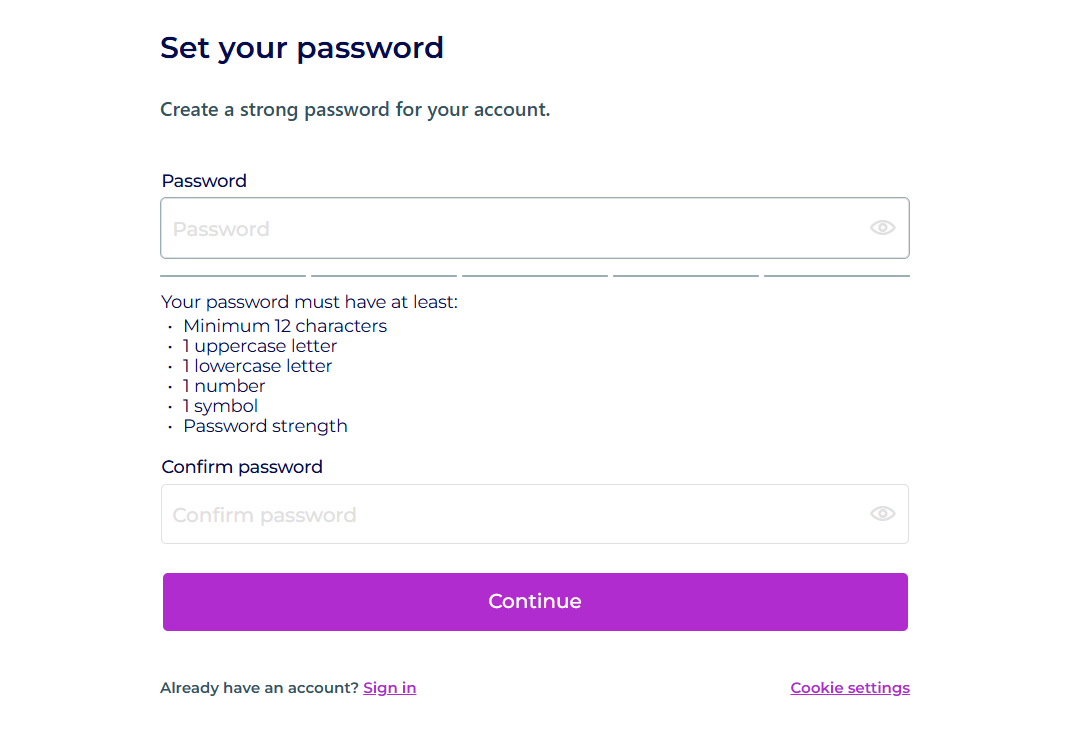The image size is (1065, 752).
Task: Click the "Confirm password" field label
Action: point(242,467)
